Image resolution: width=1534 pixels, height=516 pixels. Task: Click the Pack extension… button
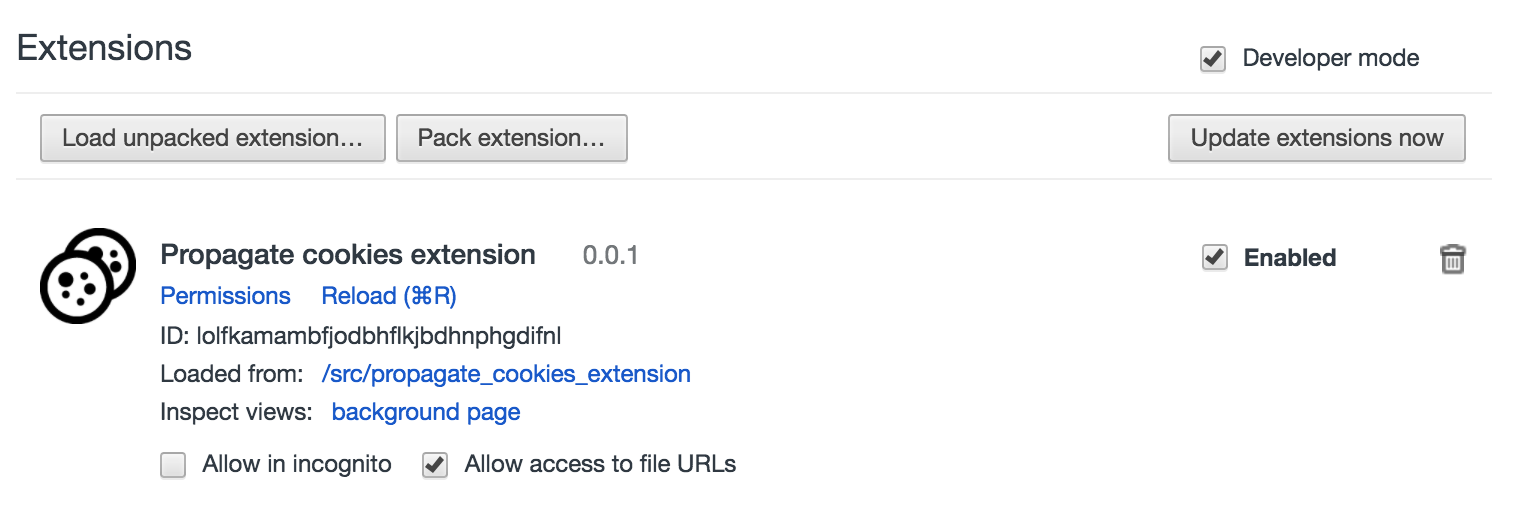511,138
